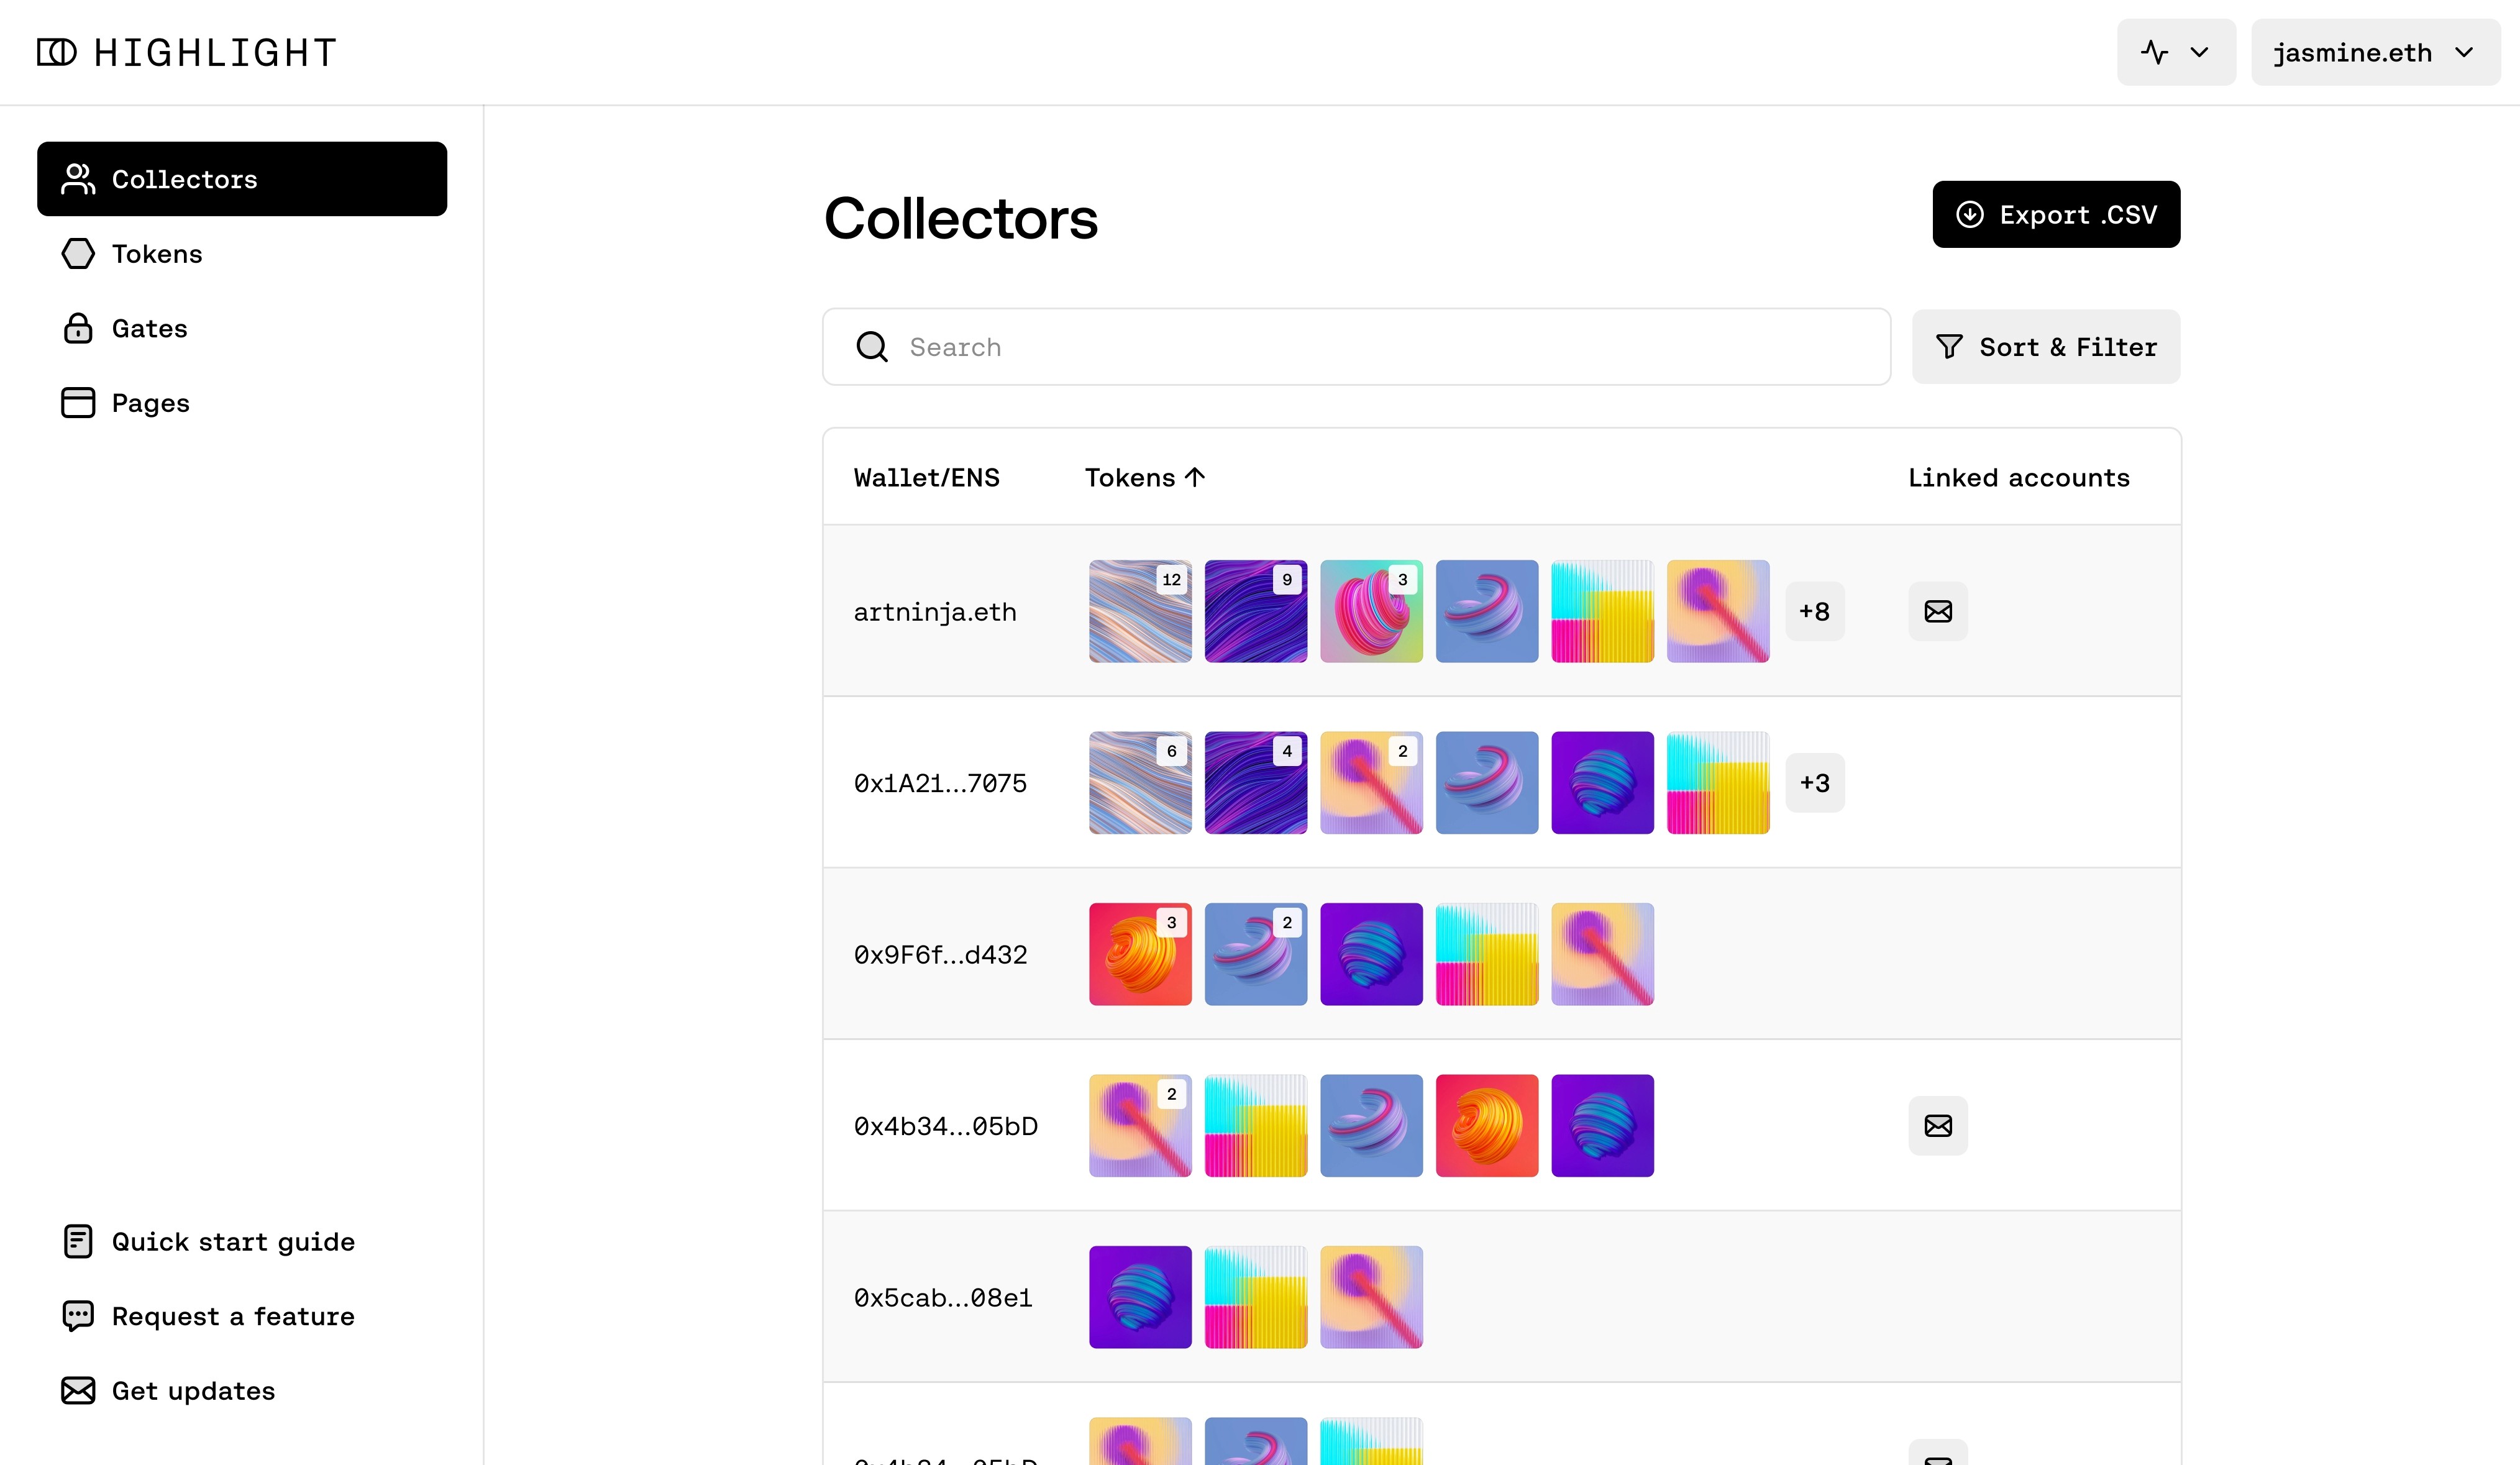Click the search magnifier icon

872,347
